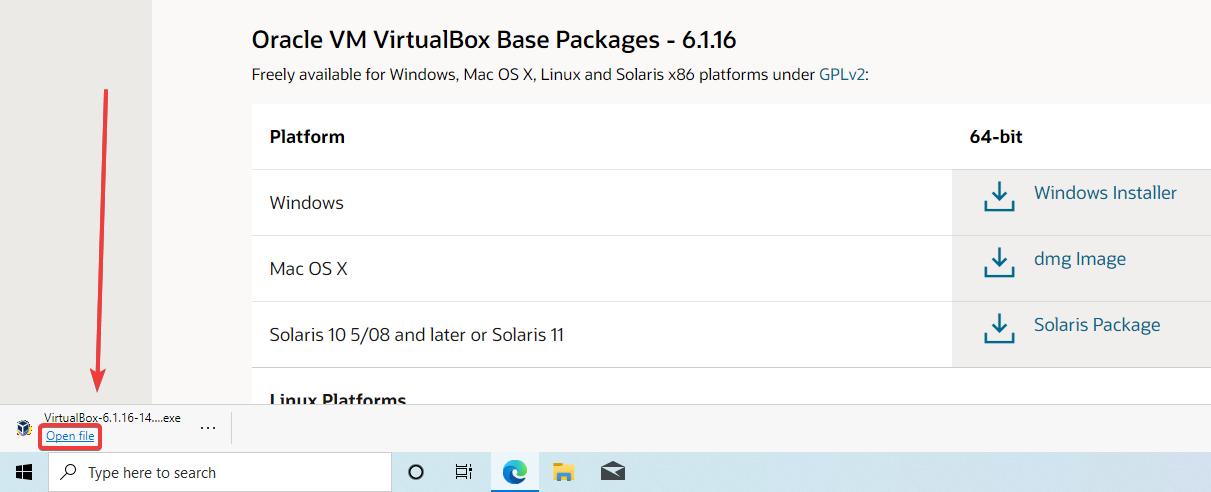Click the dmg Image download icon
The image size is (1211, 492).
tap(998, 263)
